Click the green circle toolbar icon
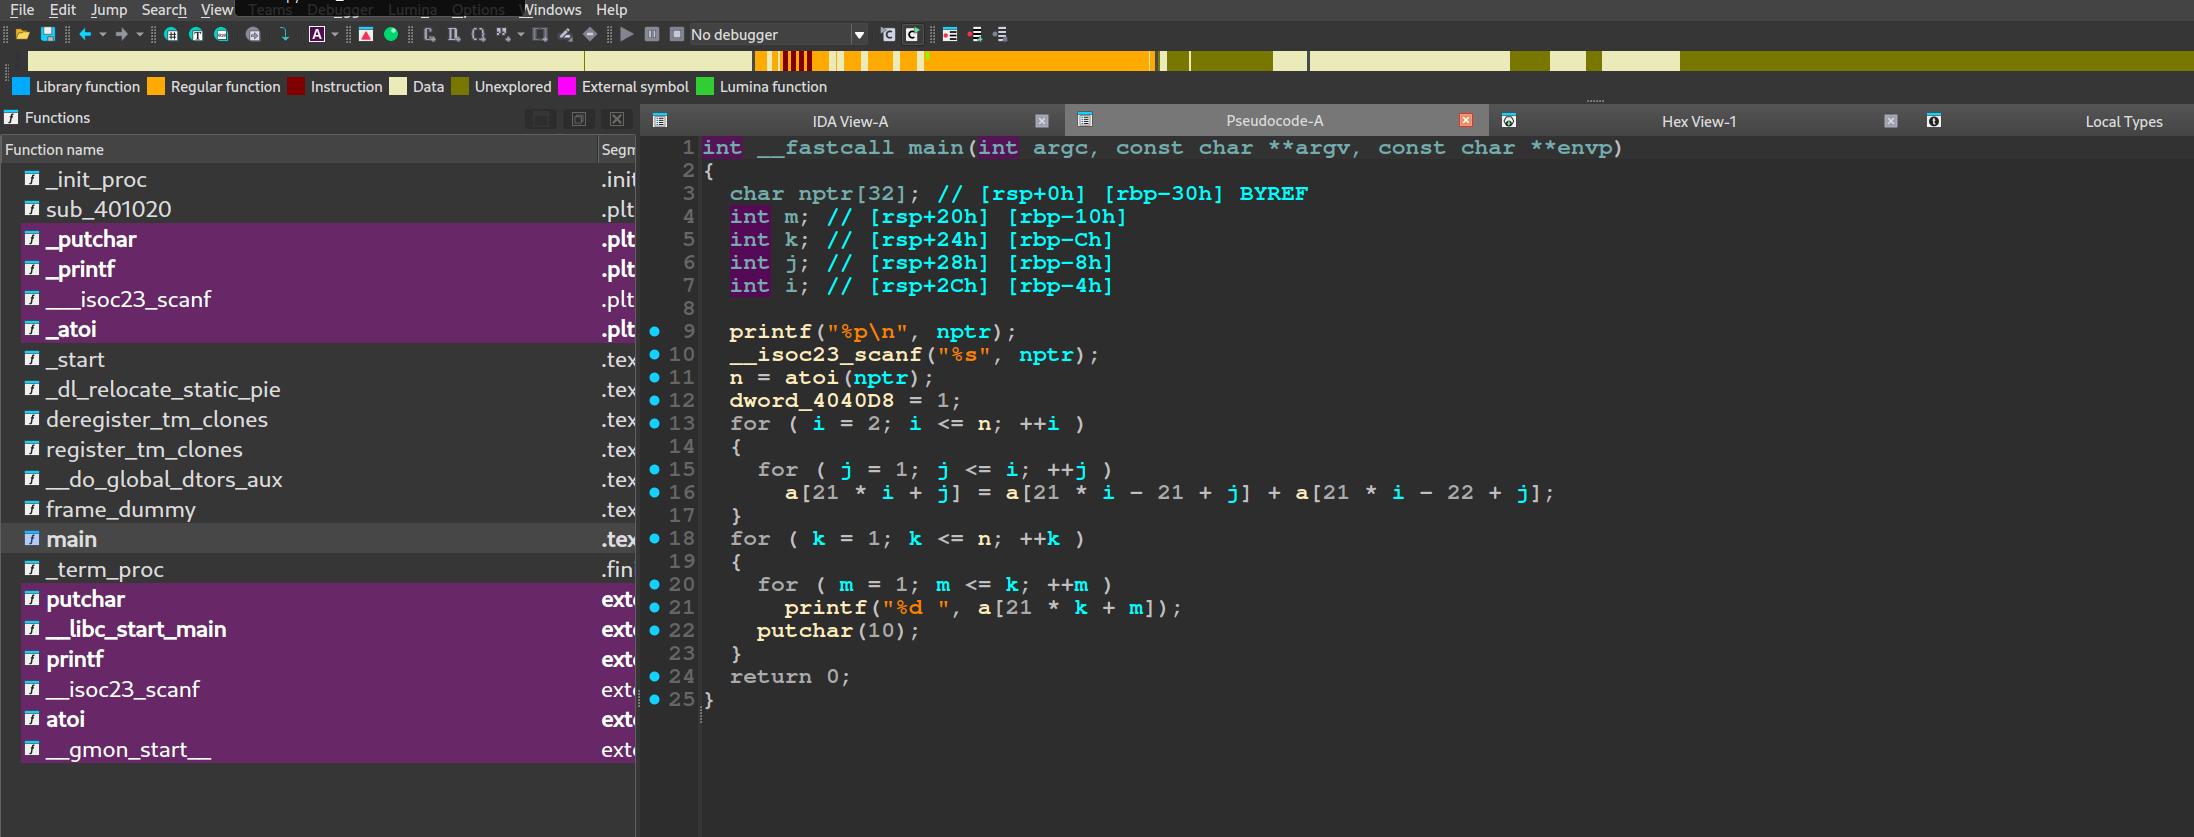 (391, 34)
